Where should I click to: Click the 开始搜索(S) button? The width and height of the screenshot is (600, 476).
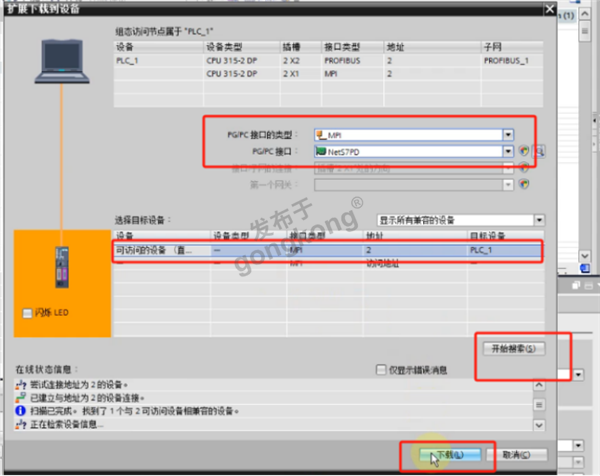514,349
